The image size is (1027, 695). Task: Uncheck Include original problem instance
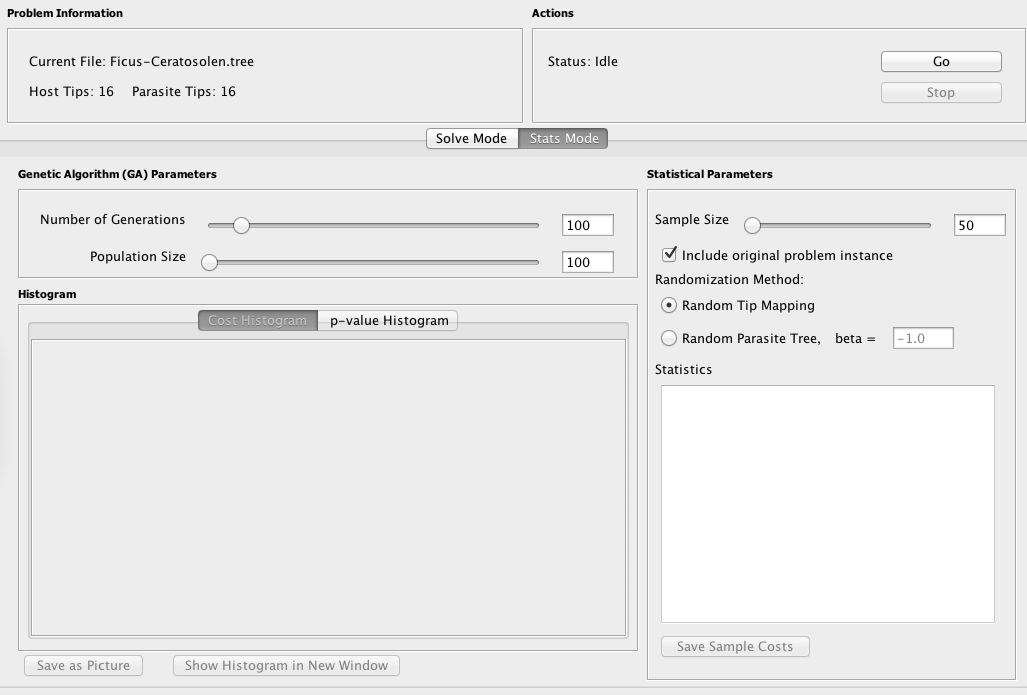(x=669, y=256)
